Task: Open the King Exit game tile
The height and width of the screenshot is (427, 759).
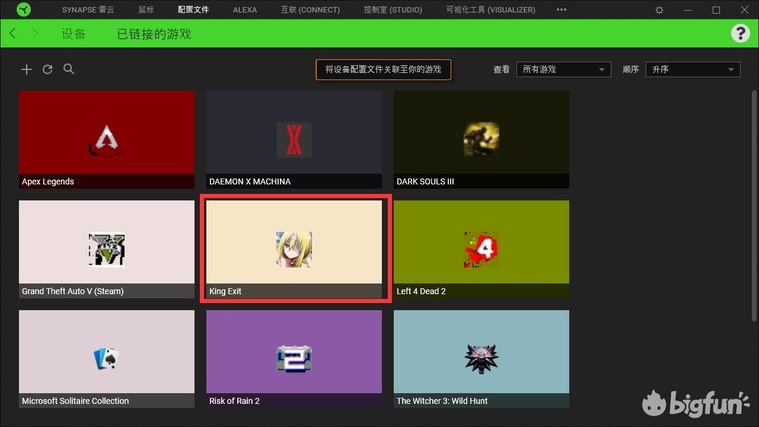Action: click(294, 249)
